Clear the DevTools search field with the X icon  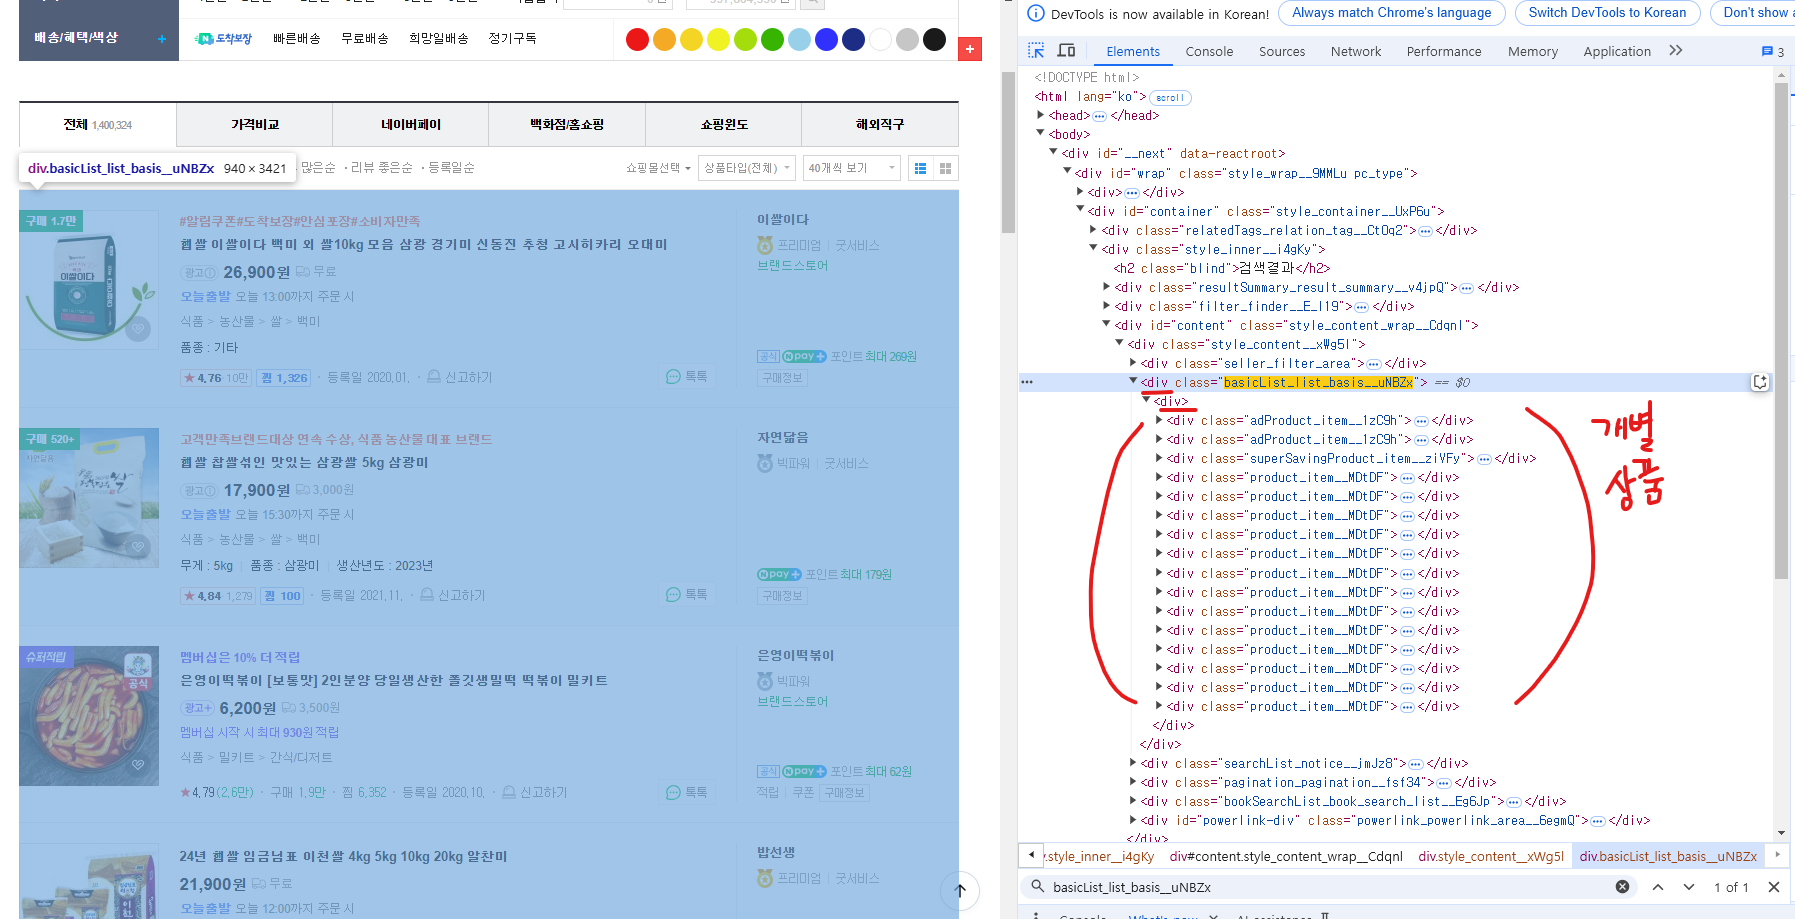[x=1622, y=887]
